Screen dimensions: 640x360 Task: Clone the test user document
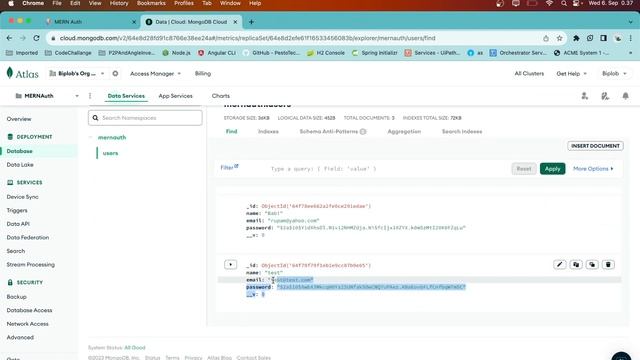(592, 264)
